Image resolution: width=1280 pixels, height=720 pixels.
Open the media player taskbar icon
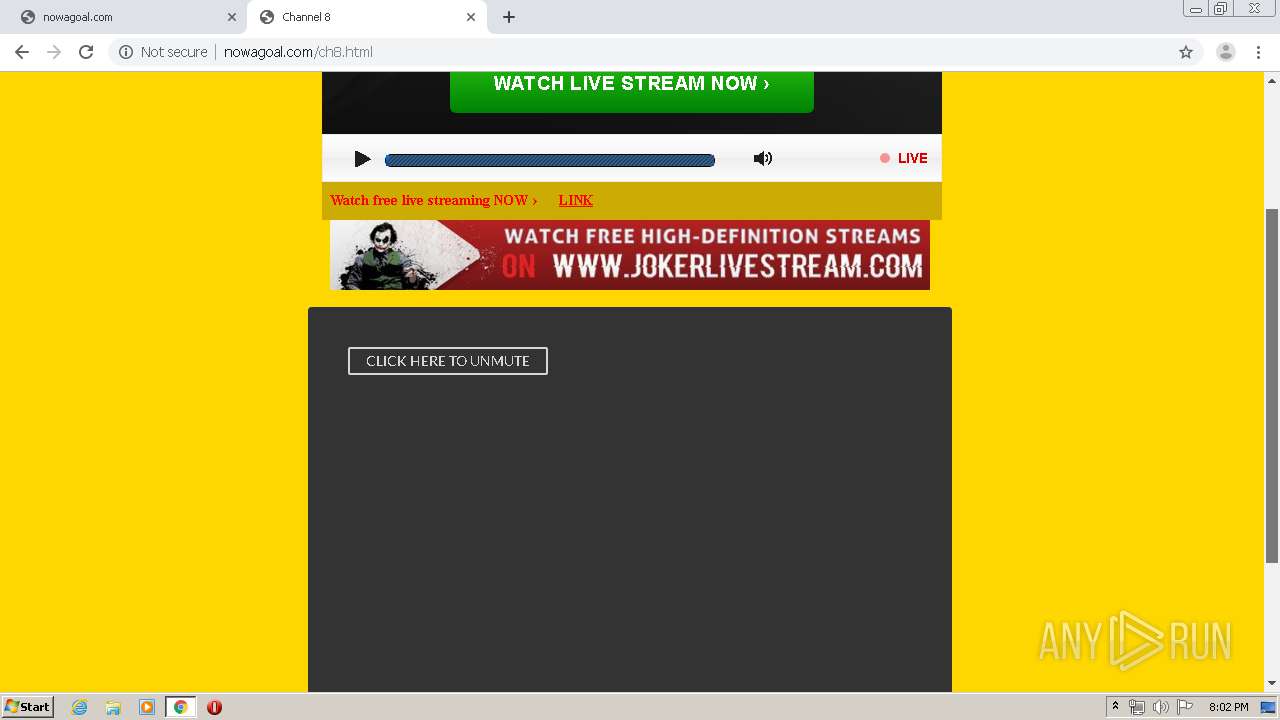click(147, 707)
